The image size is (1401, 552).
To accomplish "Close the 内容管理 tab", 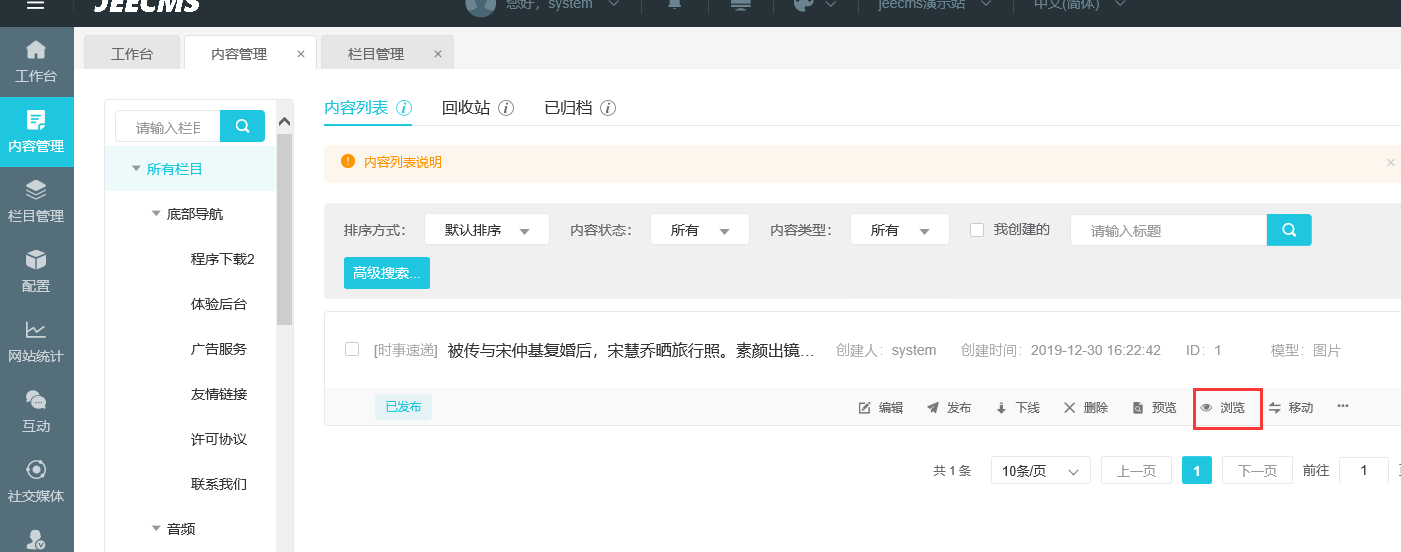I will click(x=301, y=54).
